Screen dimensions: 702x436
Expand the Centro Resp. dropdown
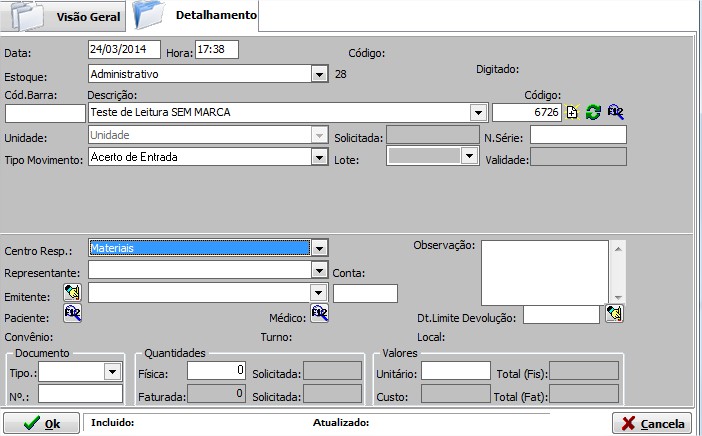(x=319, y=248)
